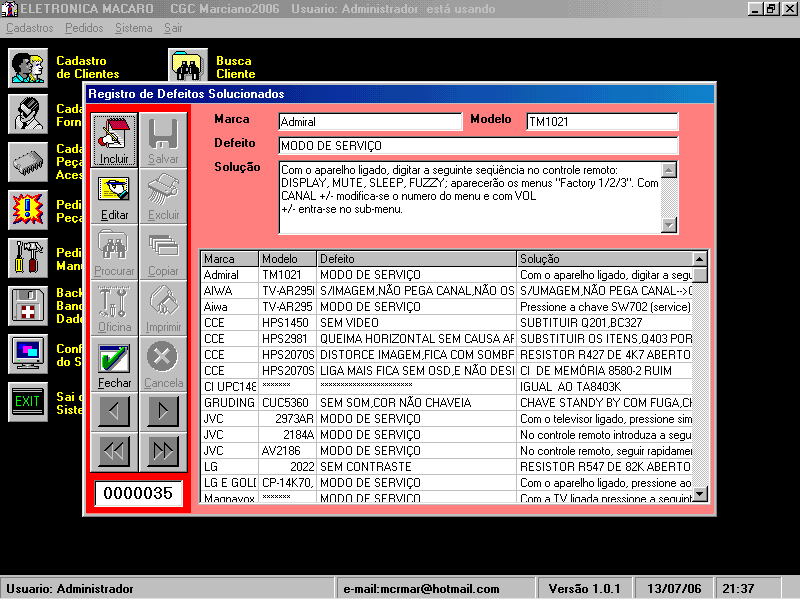Screen dimensions: 800x600
Task: Click 'CI DE MEMÓRIA 8580-2 RUIM' cell
Action: tap(605, 371)
